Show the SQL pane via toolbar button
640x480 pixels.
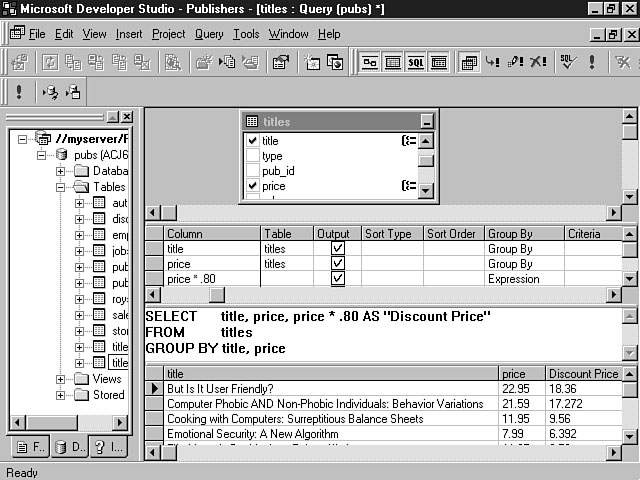(x=415, y=62)
